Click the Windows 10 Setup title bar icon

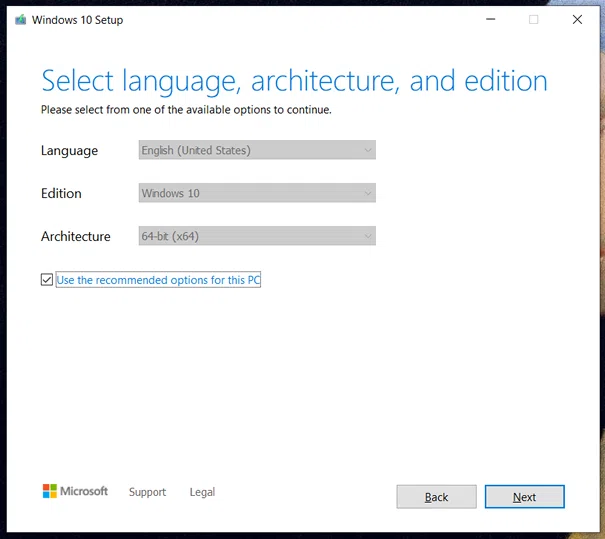(x=20, y=19)
